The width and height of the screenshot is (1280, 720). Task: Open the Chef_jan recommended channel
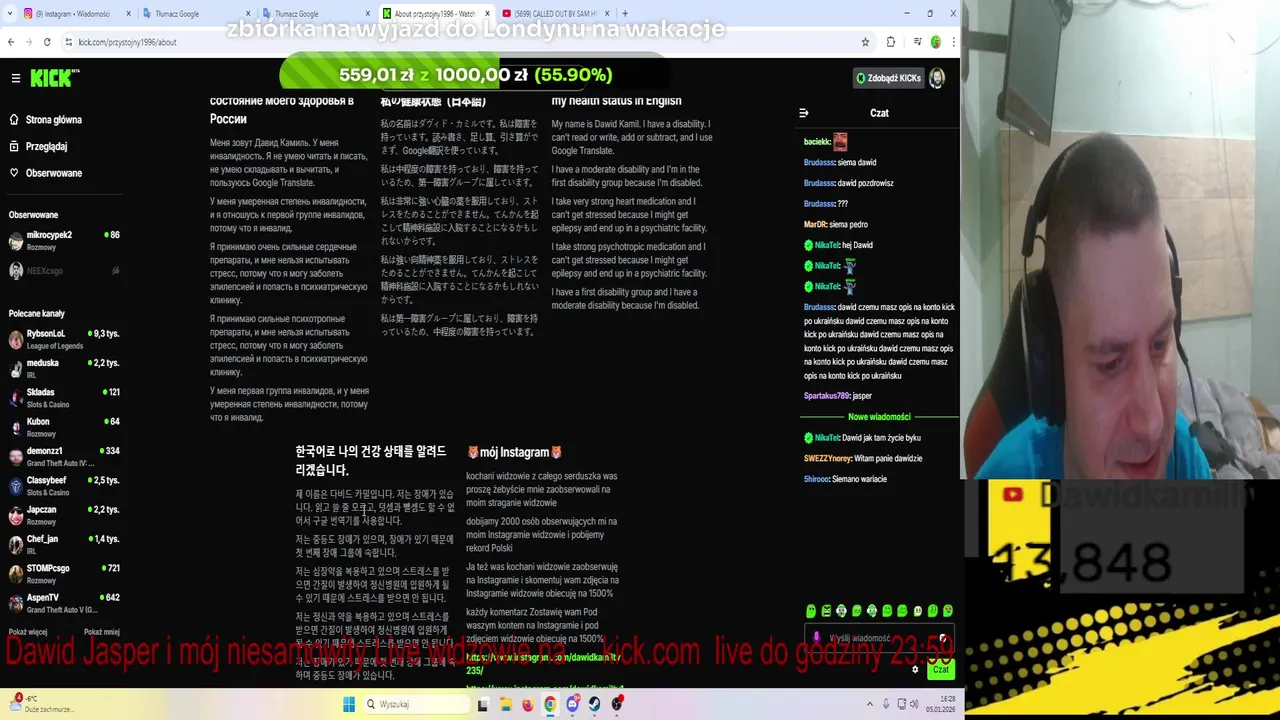[x=64, y=544]
